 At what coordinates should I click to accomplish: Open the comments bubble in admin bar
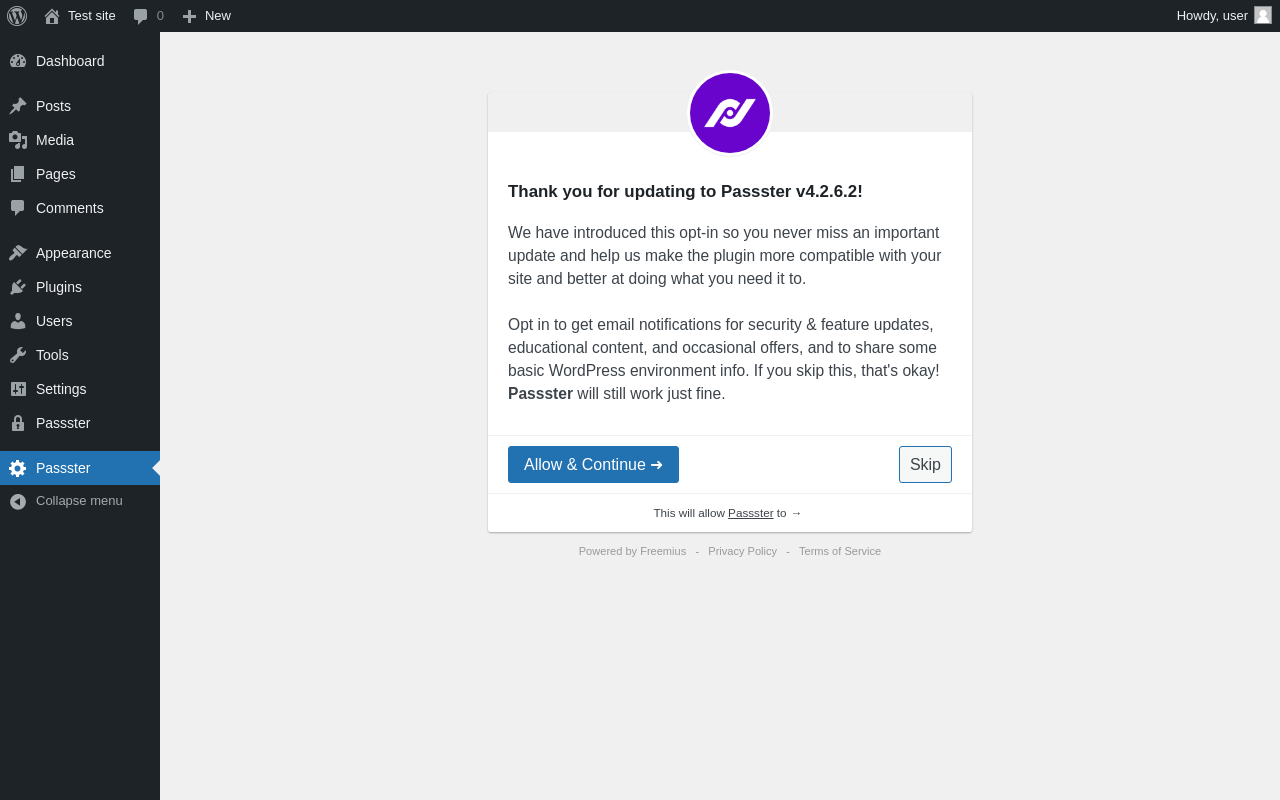(141, 16)
